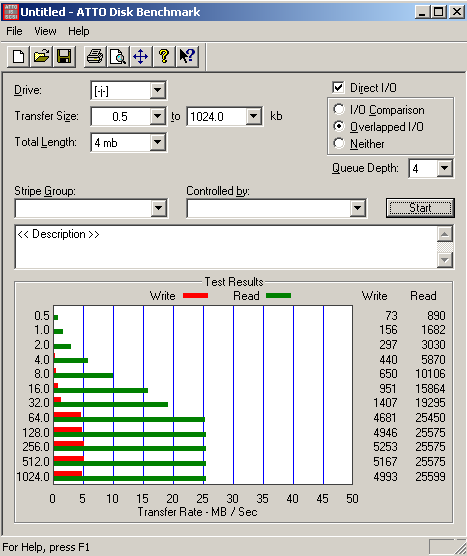Screen dimensions: 467x556
Task: Click the ATTO application icon in title bar
Action: (11, 12)
